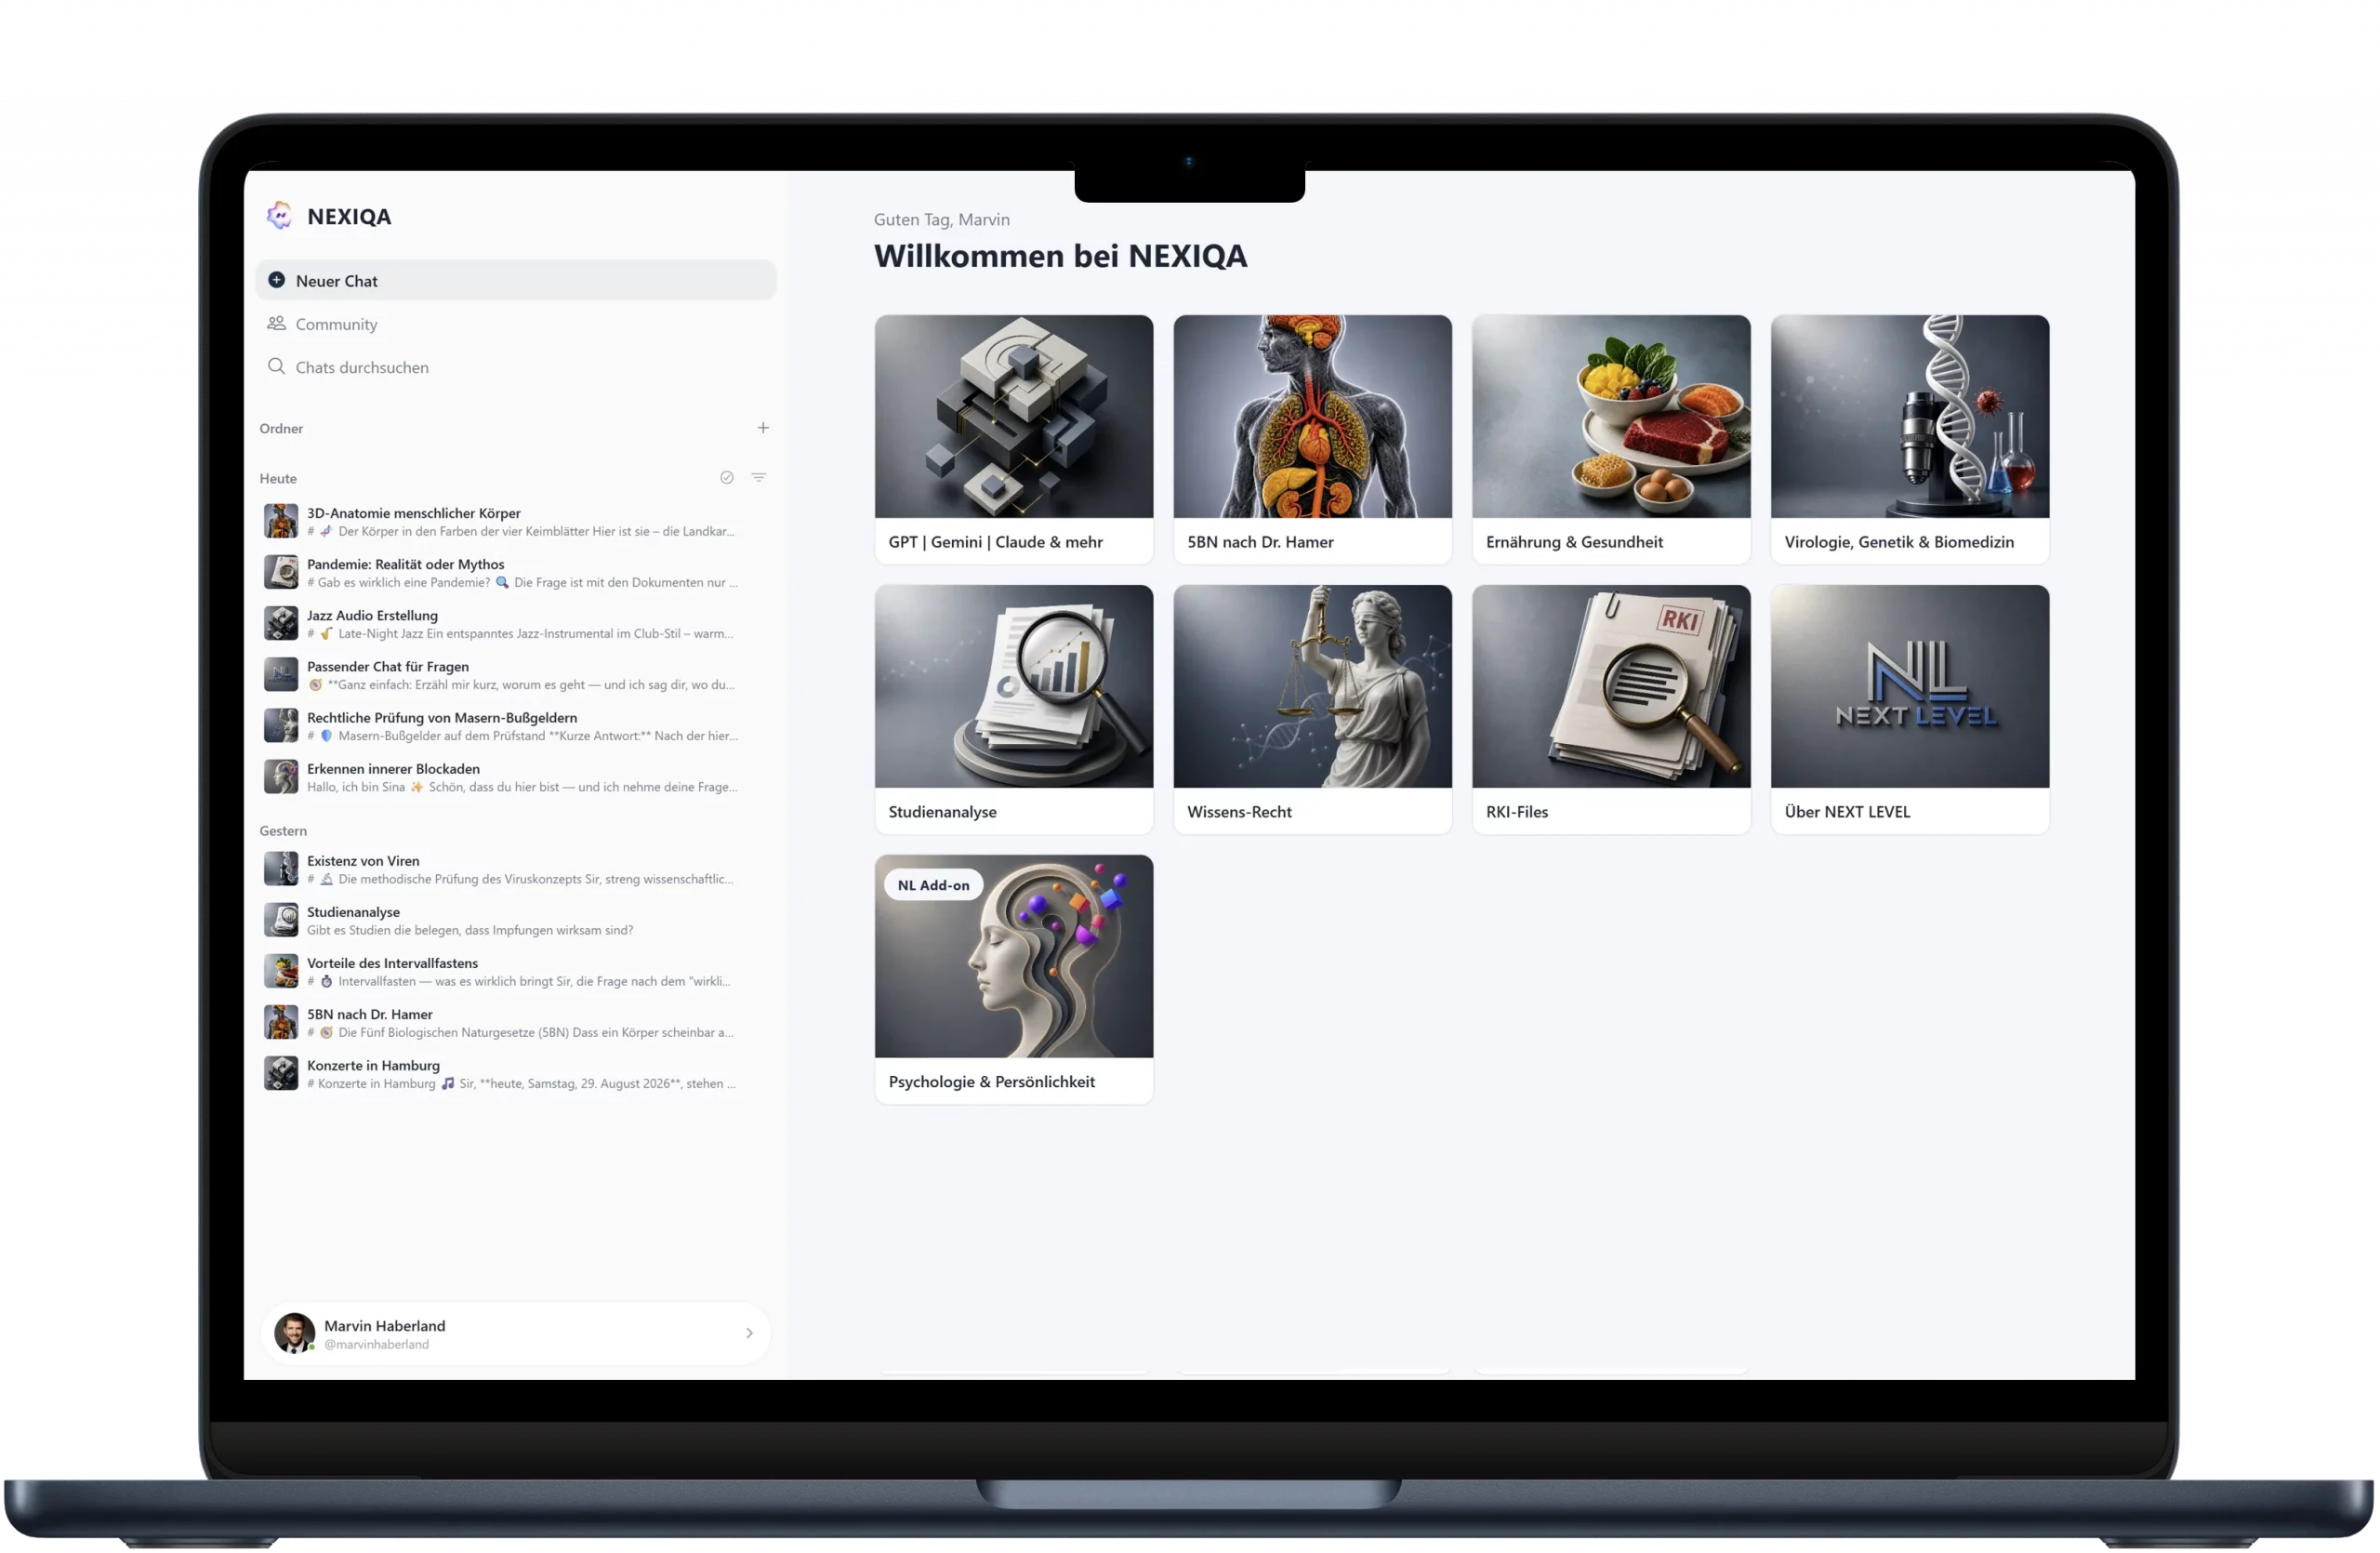Viewport: 2380px width, 1553px height.
Task: Open chat title Erkennen innerer Blockaden
Action: pos(393,768)
